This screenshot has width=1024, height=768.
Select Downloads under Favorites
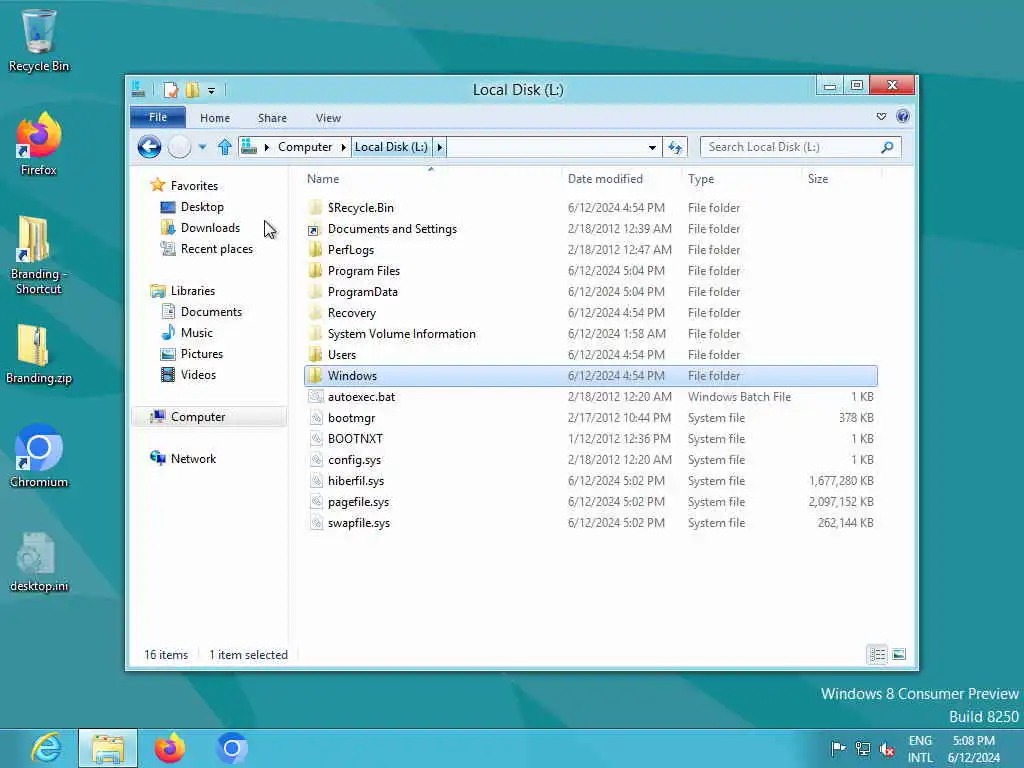pos(210,228)
